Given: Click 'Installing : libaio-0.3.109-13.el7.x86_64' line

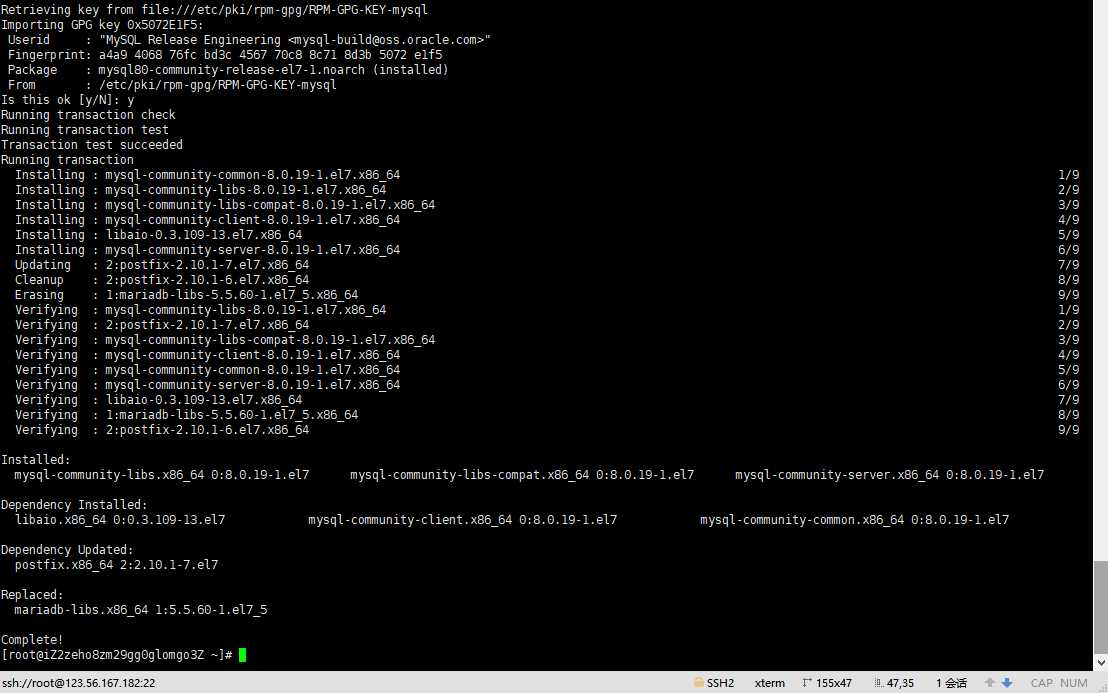Looking at the screenshot, I should 158,235.
